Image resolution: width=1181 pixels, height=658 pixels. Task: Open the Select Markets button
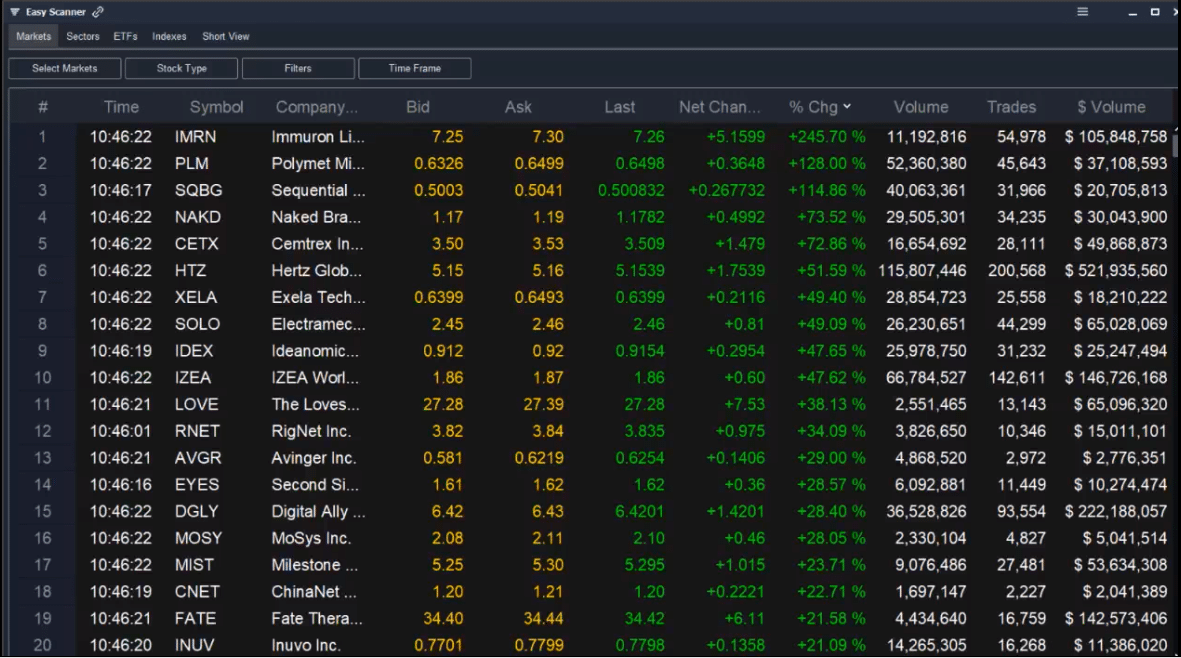coord(65,69)
